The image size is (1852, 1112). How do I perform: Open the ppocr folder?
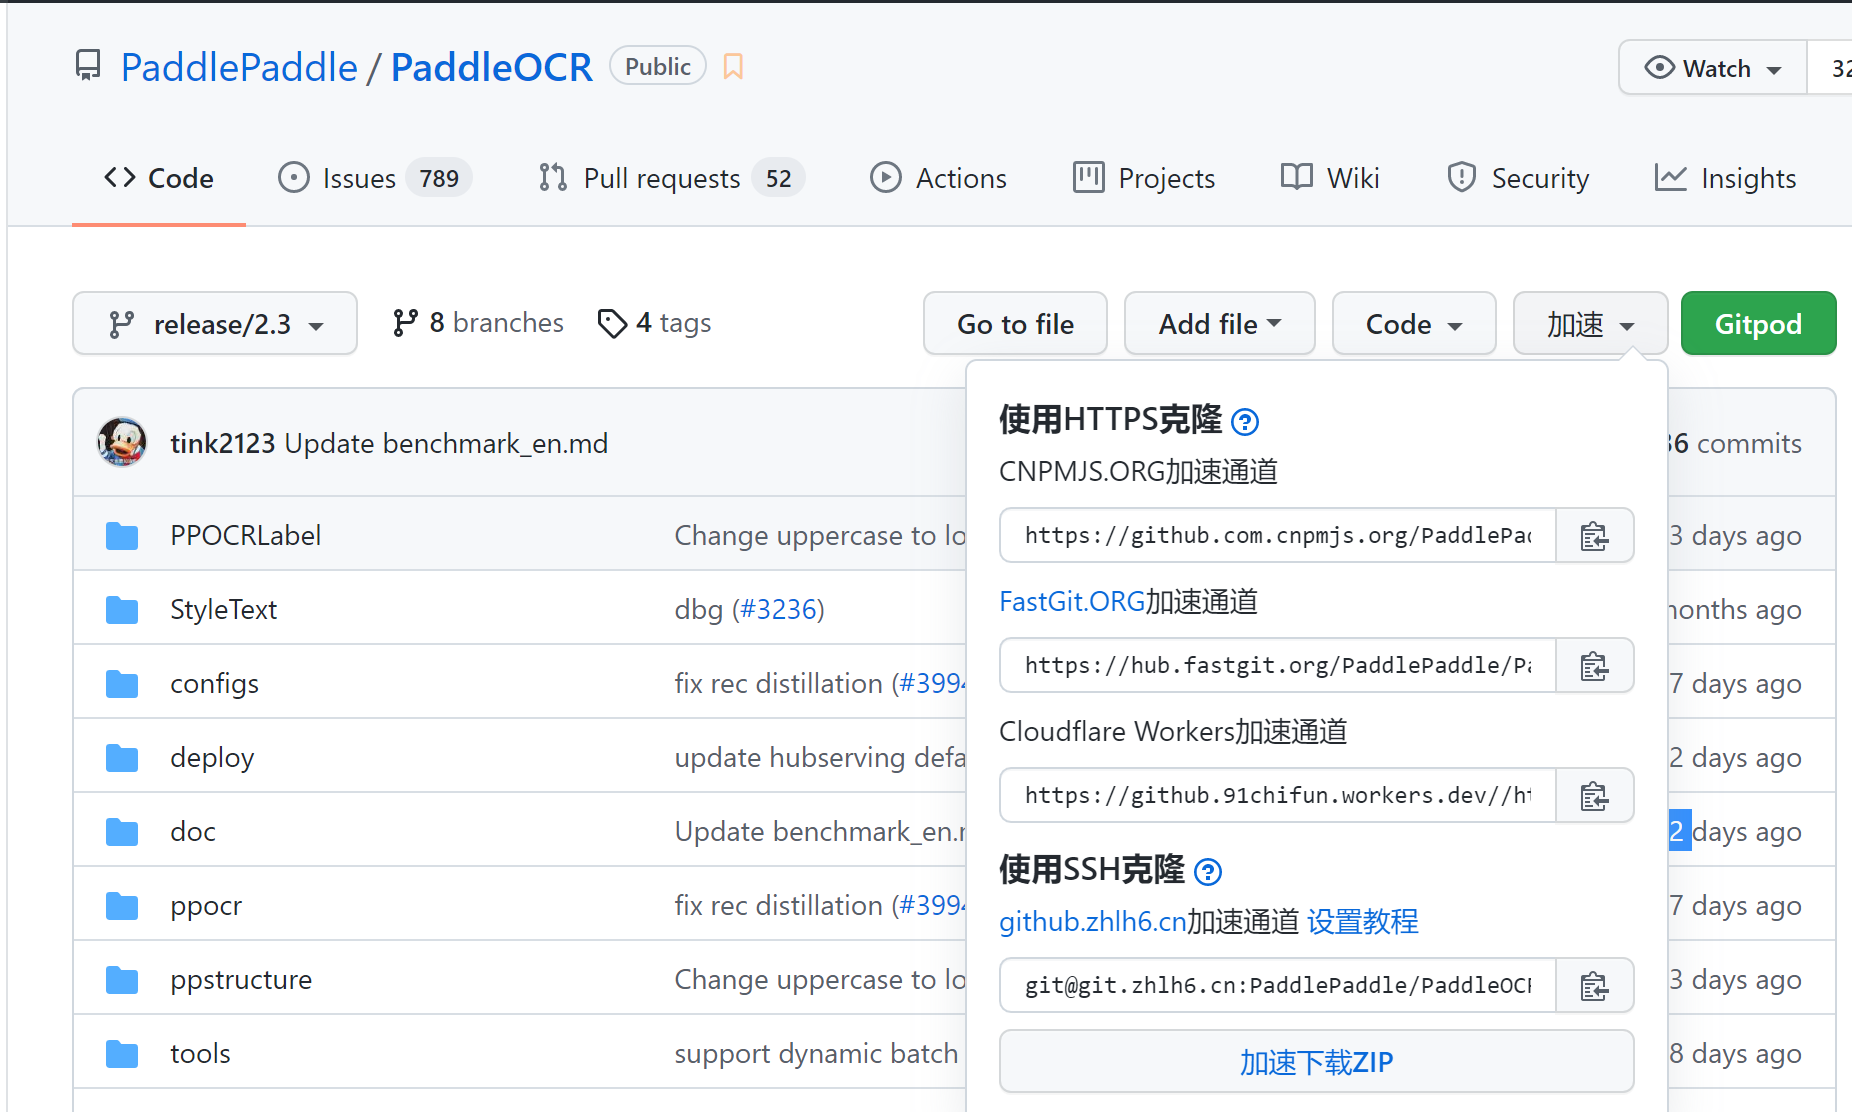(x=206, y=905)
